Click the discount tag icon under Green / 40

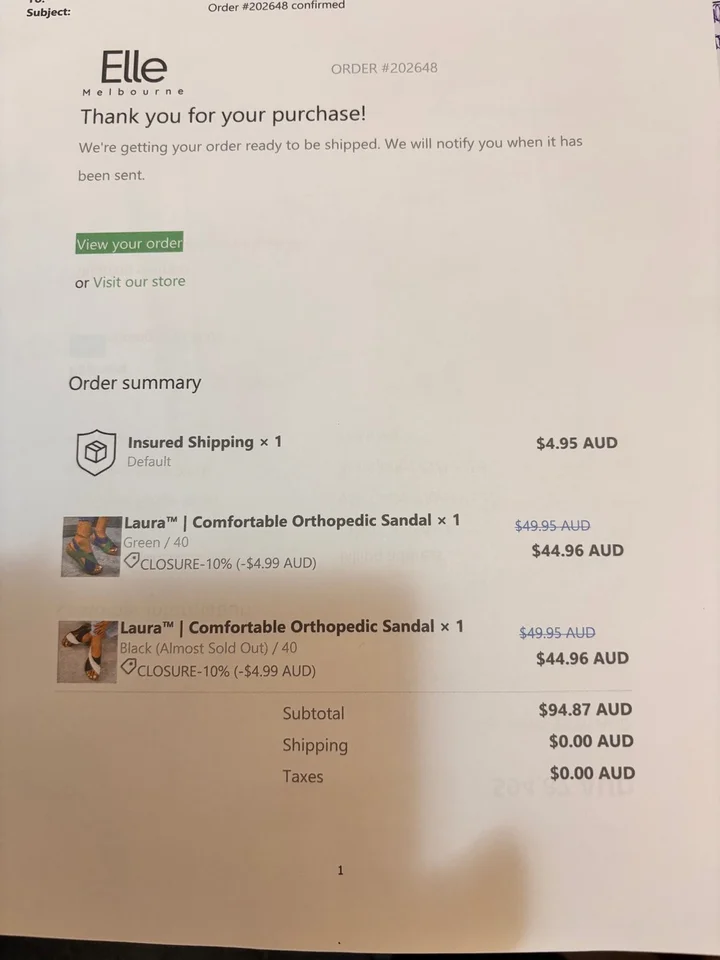pyautogui.click(x=131, y=560)
